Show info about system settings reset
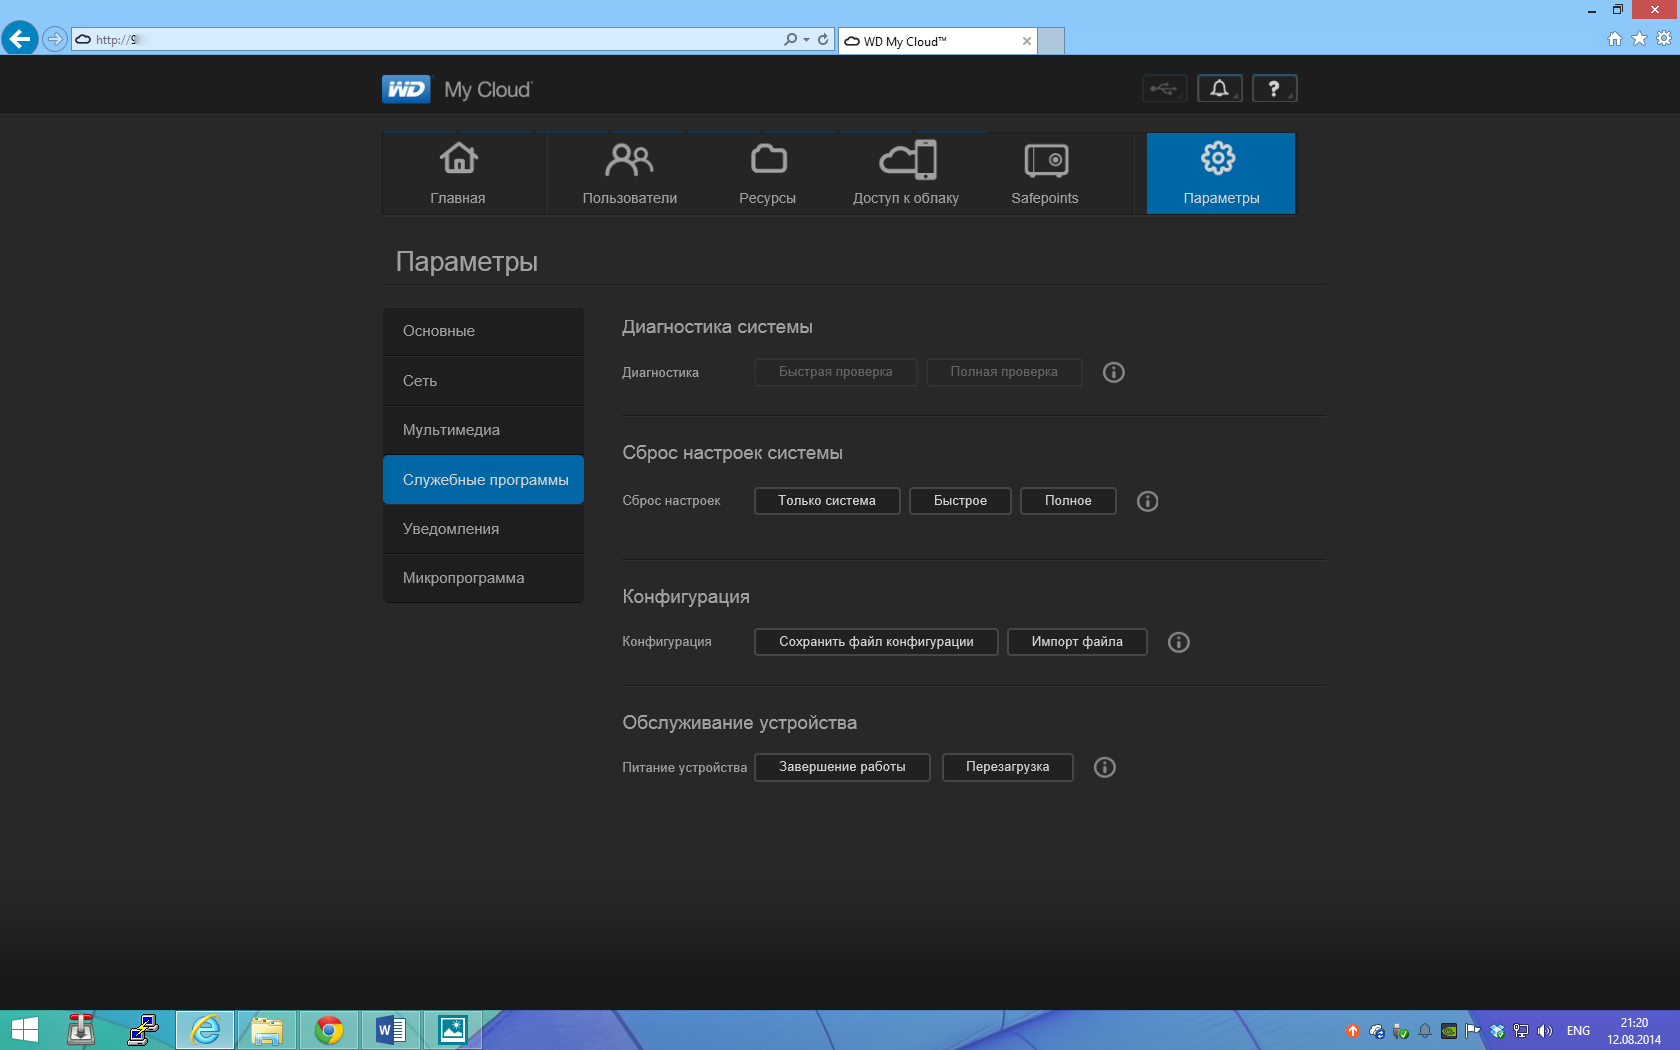Image resolution: width=1680 pixels, height=1050 pixels. (1147, 501)
